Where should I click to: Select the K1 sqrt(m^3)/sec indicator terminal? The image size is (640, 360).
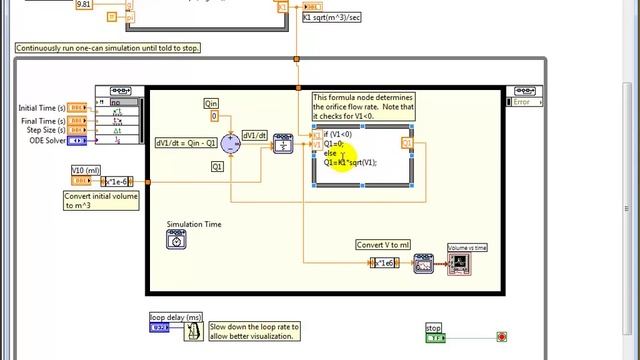click(313, 7)
